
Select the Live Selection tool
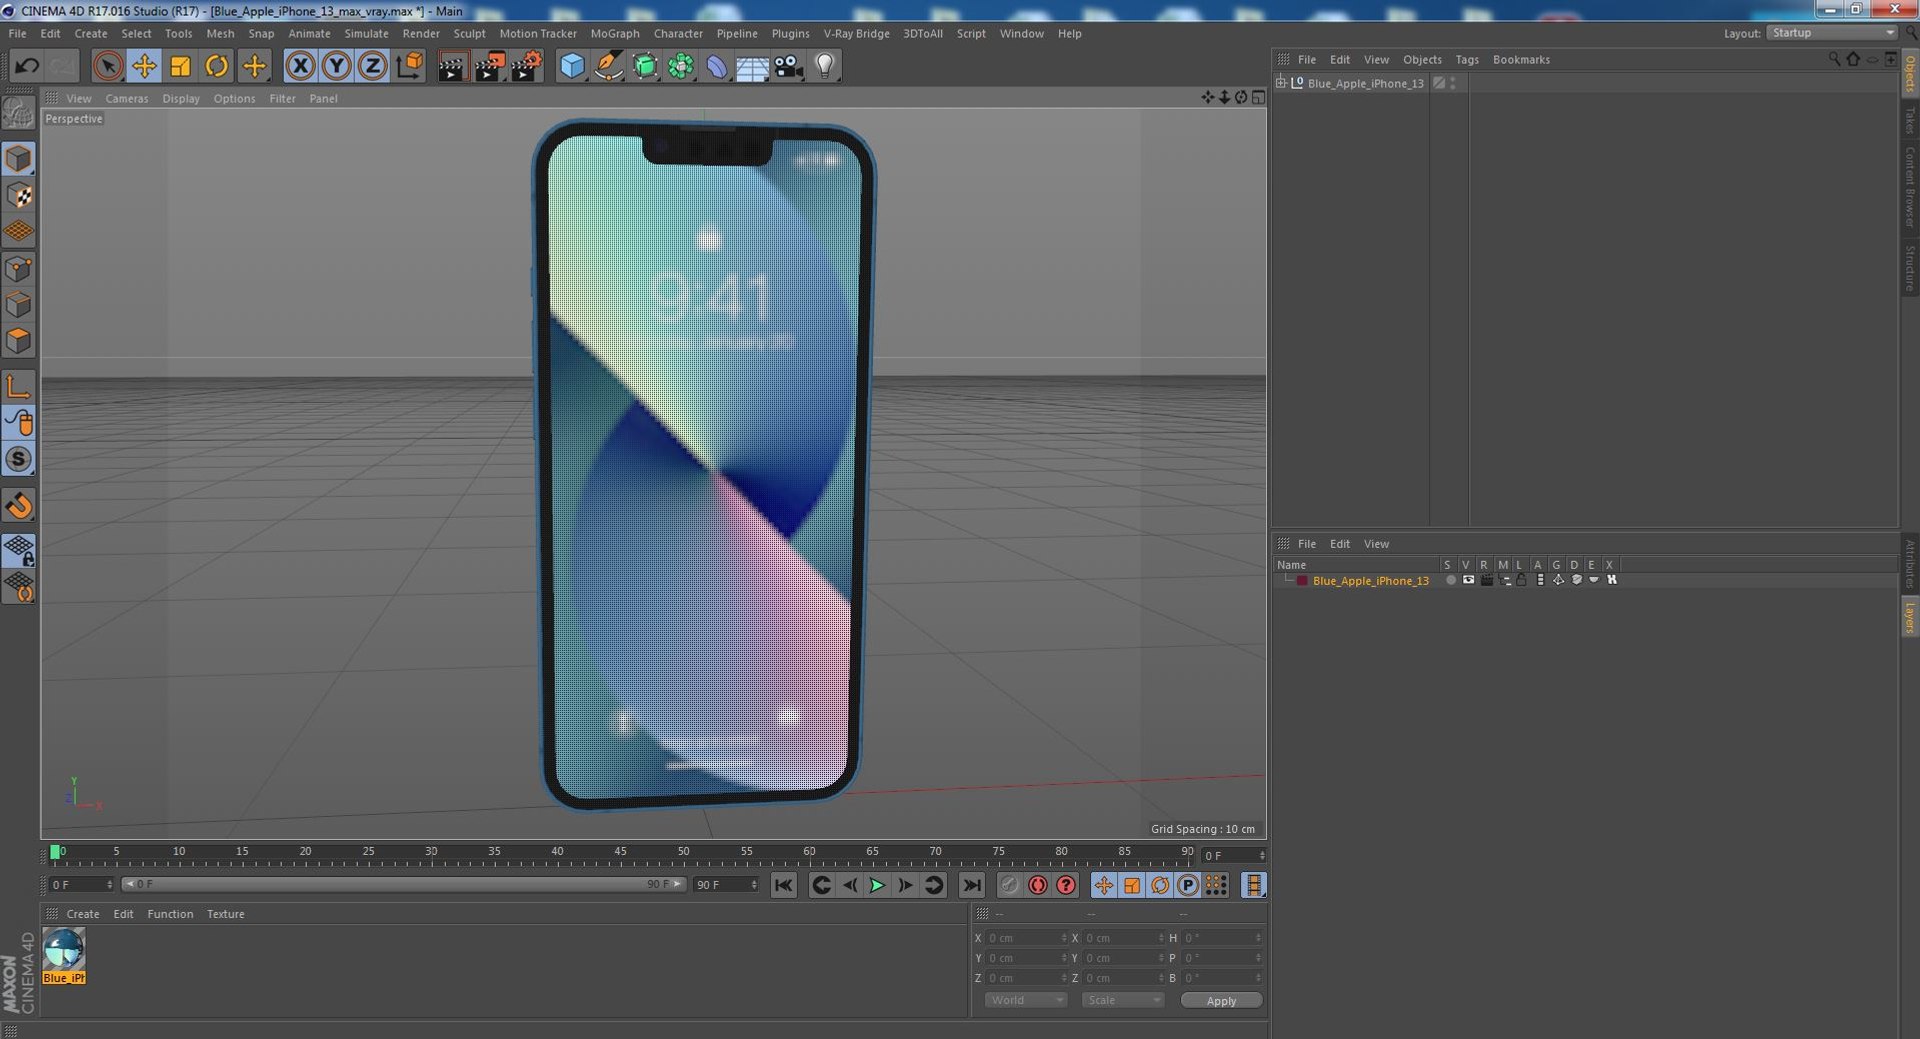pyautogui.click(x=107, y=66)
